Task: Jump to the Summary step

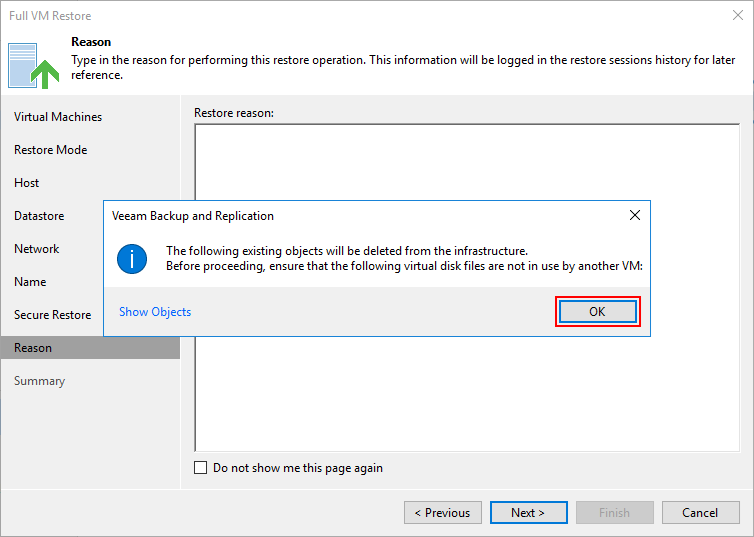Action: (39, 381)
